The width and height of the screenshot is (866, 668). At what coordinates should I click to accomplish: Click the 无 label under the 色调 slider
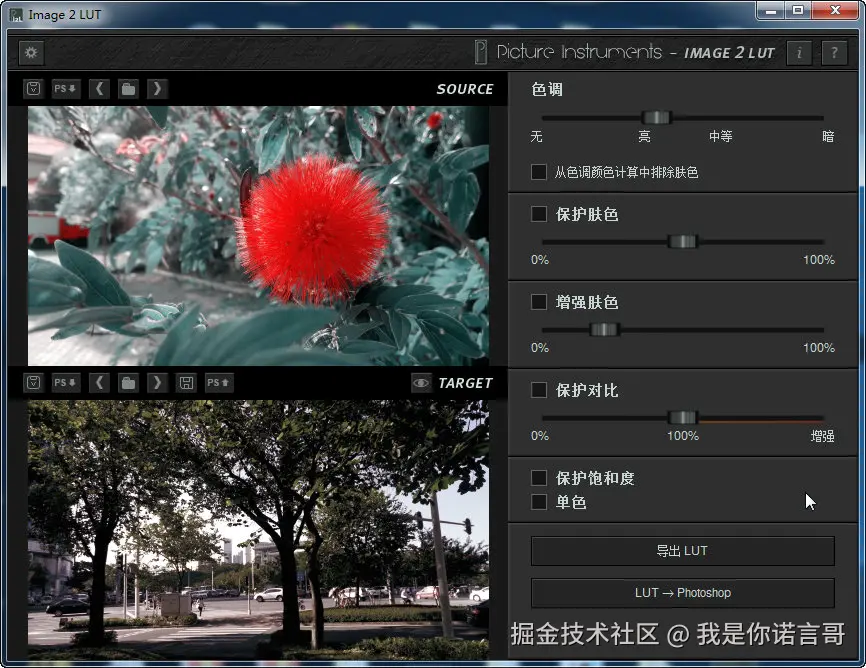point(536,136)
